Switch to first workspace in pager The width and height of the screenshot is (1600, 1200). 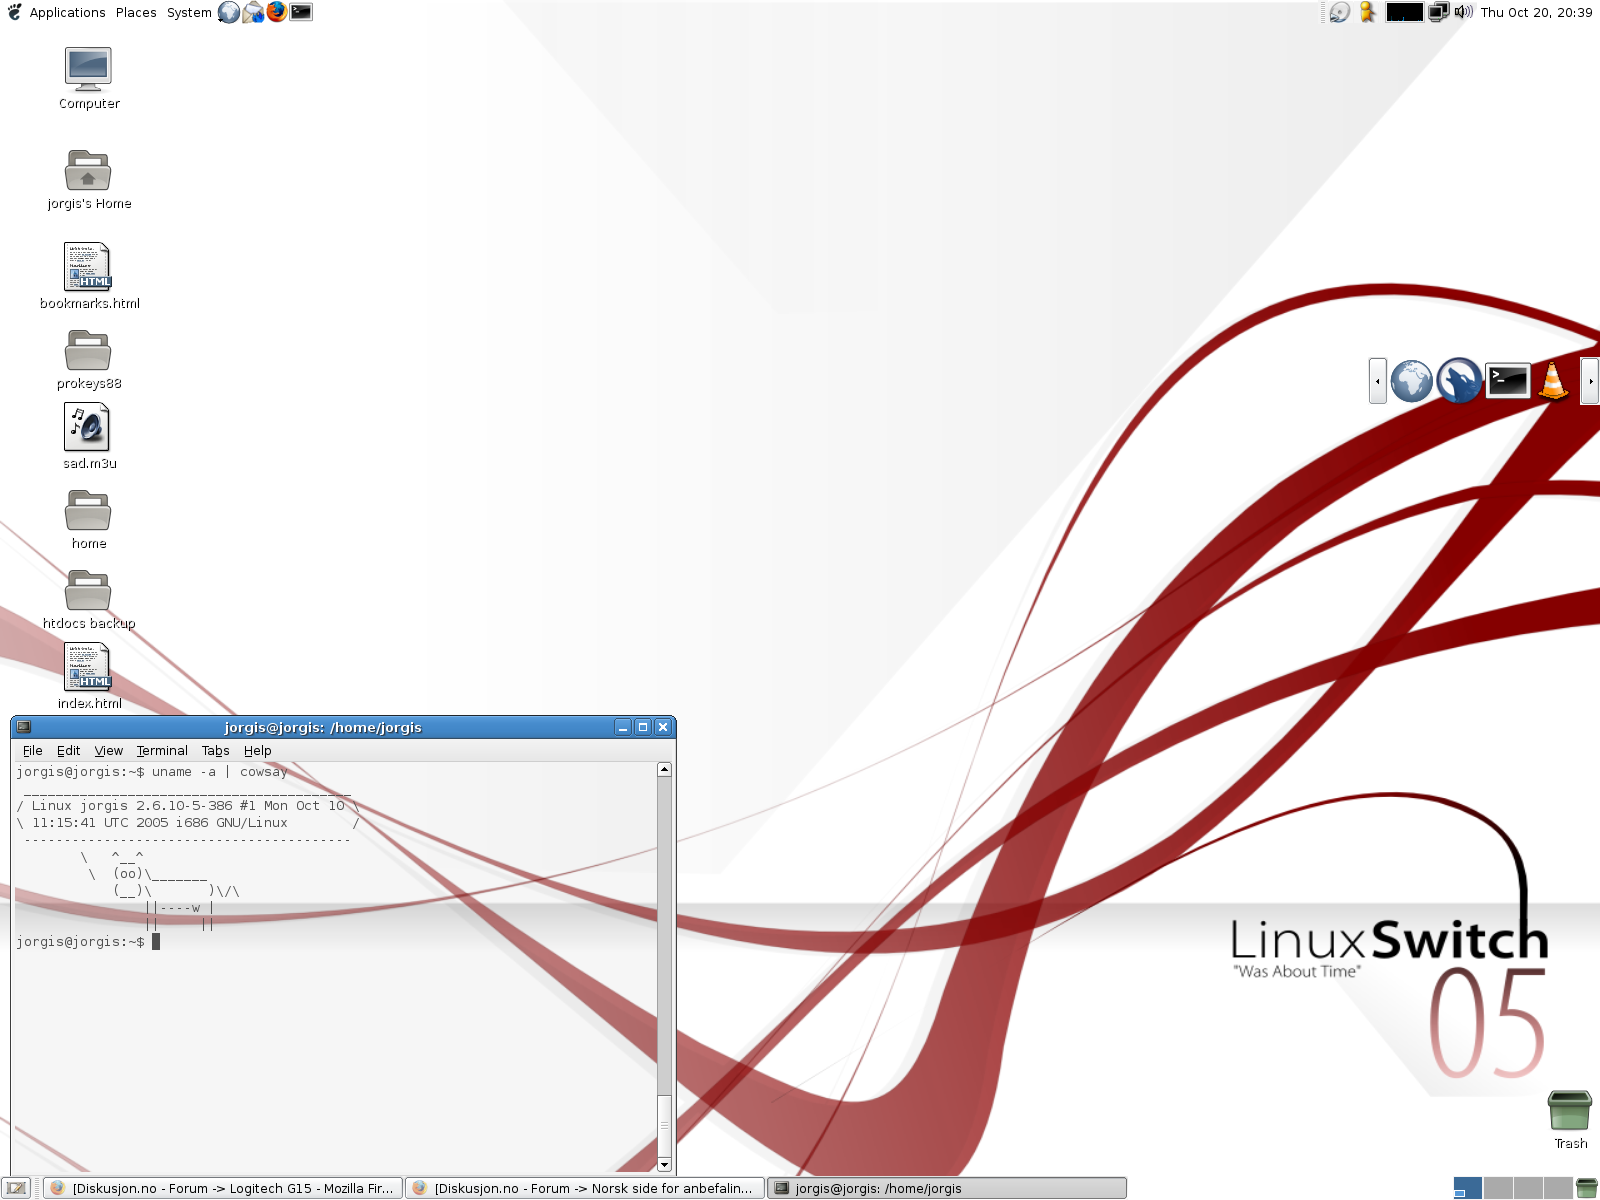pyautogui.click(x=1467, y=1188)
